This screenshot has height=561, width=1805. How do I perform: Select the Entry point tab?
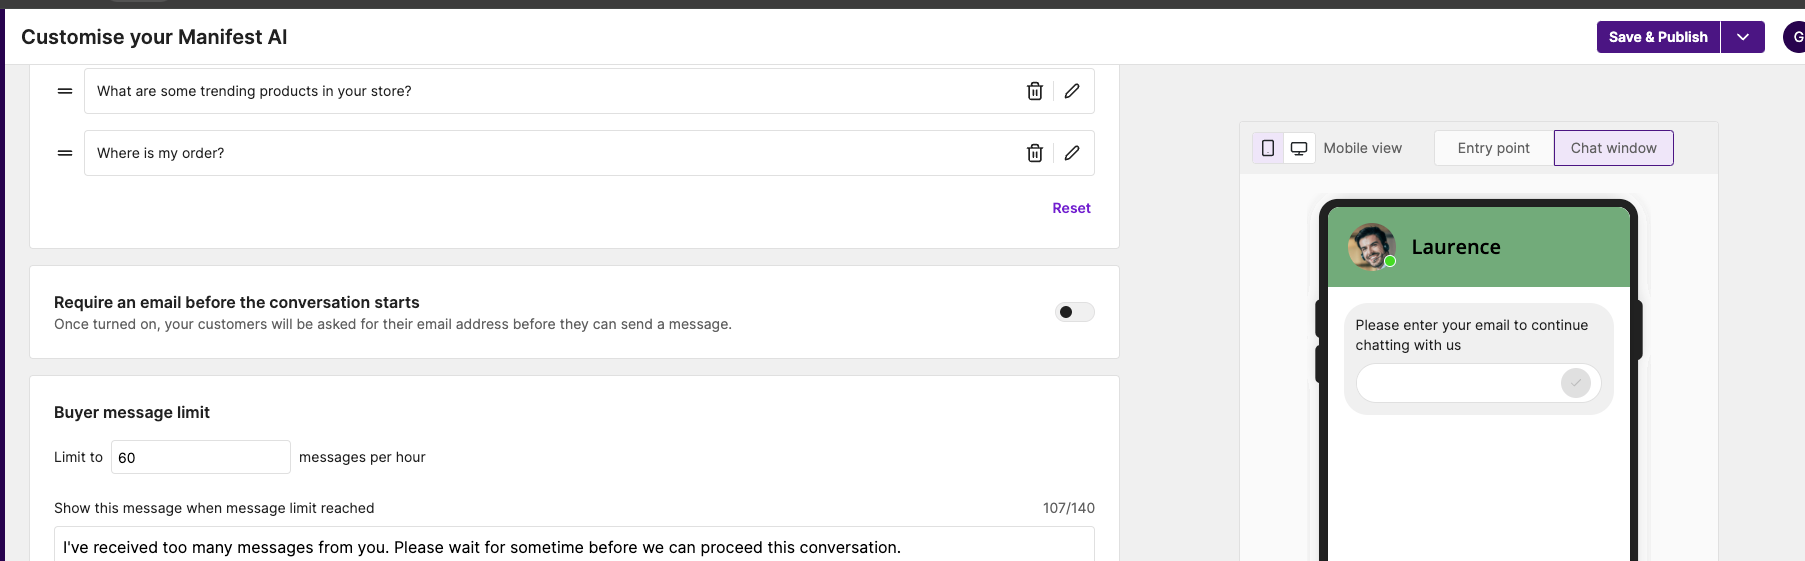pyautogui.click(x=1493, y=148)
